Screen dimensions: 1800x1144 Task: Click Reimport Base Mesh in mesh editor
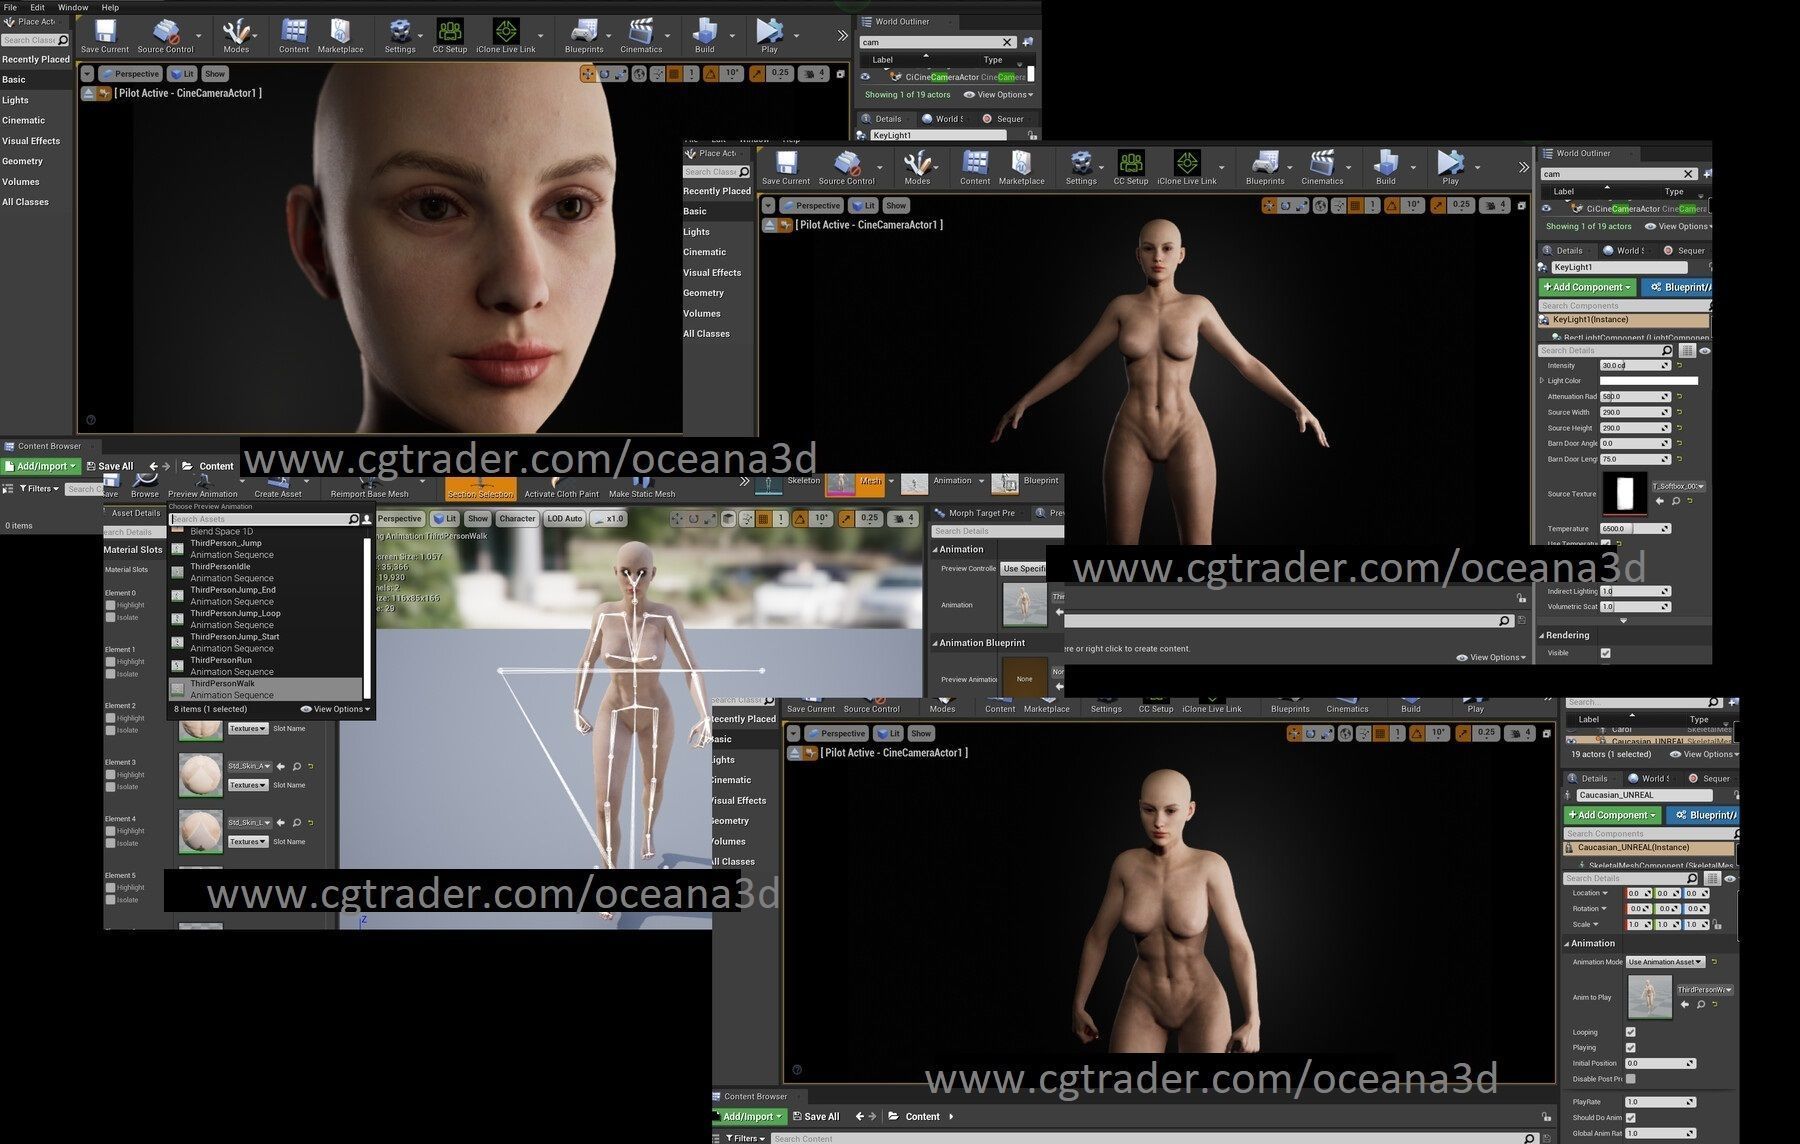coord(369,489)
